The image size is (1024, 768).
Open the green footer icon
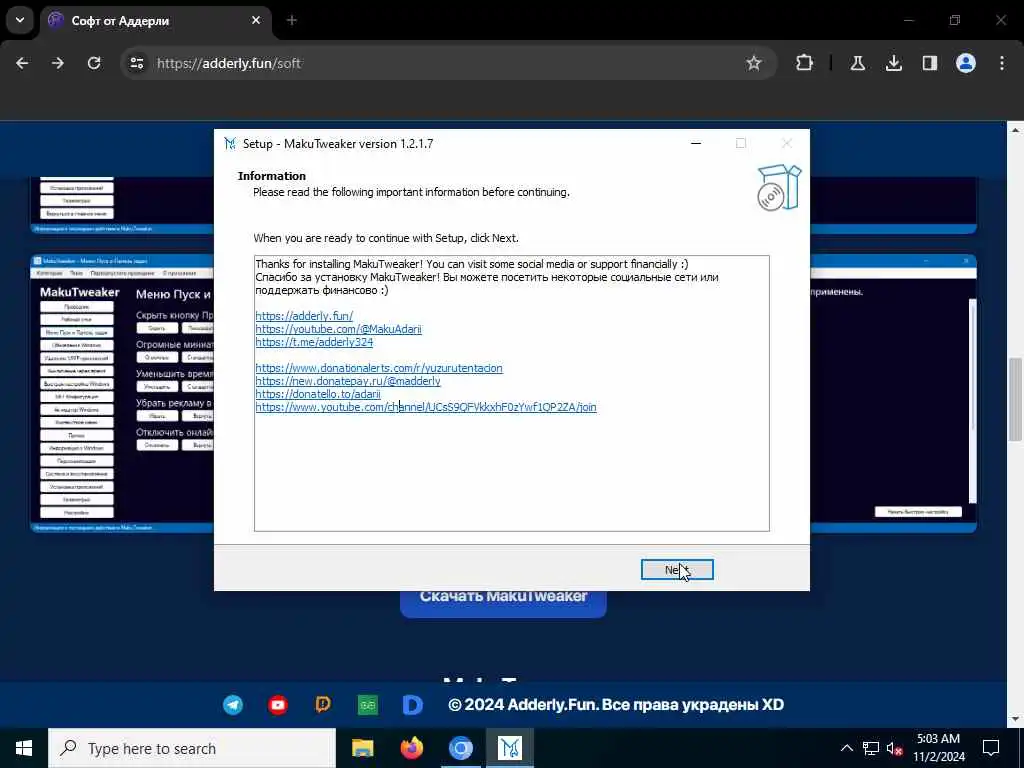coord(368,705)
